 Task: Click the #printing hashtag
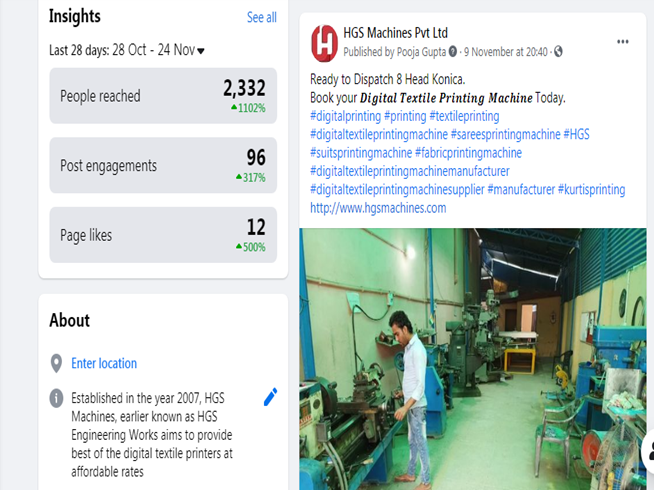coord(405,116)
